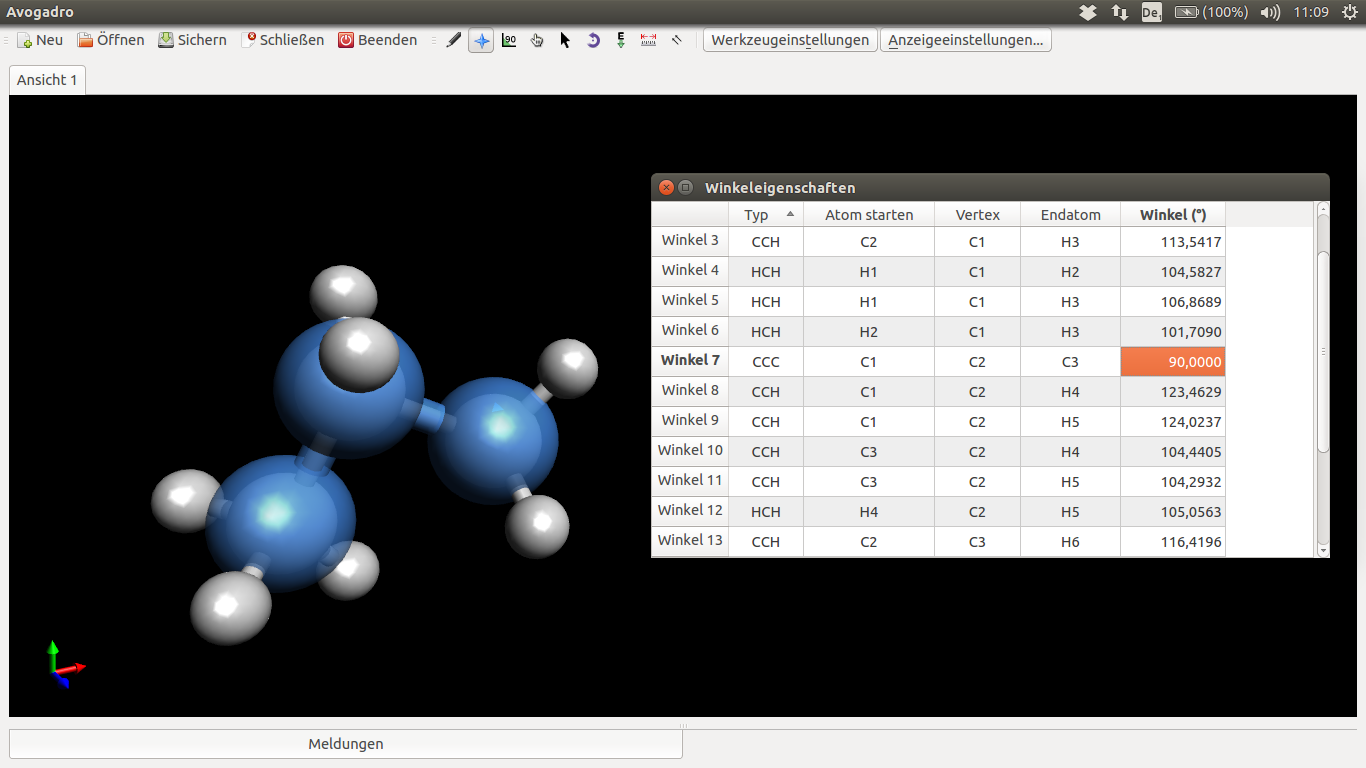The width and height of the screenshot is (1366, 768).
Task: Select the Winkel 12 row header
Action: pos(690,511)
